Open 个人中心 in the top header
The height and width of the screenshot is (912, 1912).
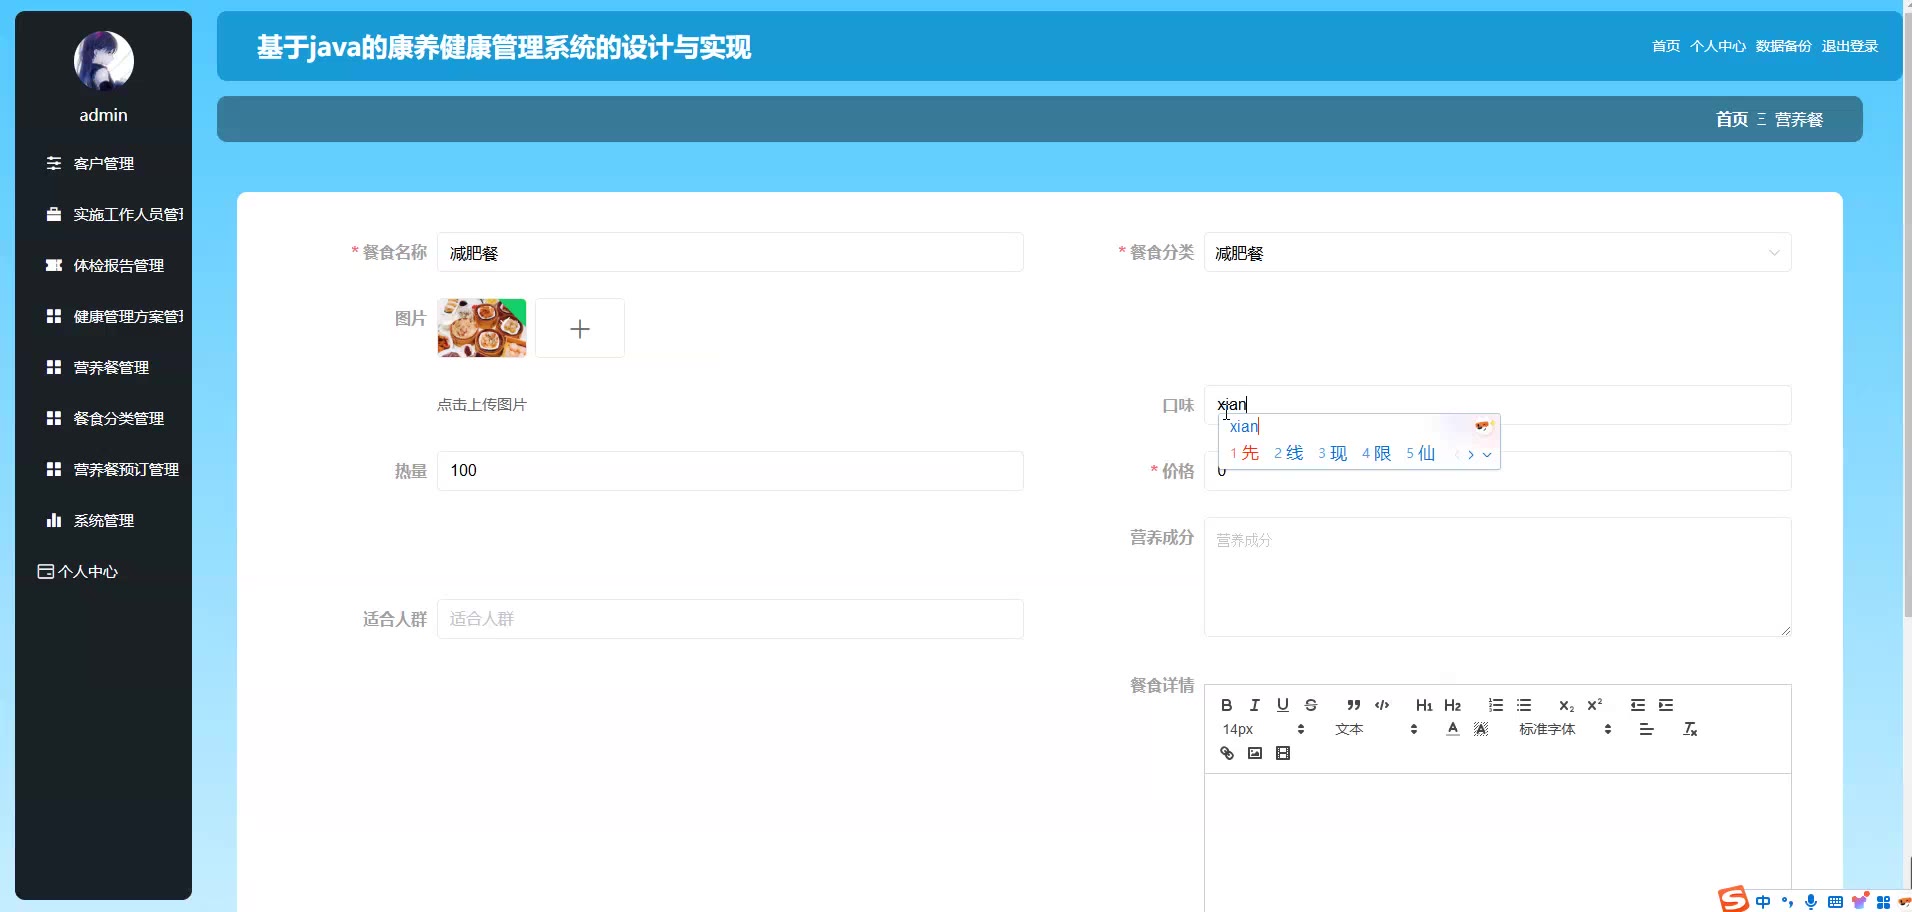tap(1718, 46)
